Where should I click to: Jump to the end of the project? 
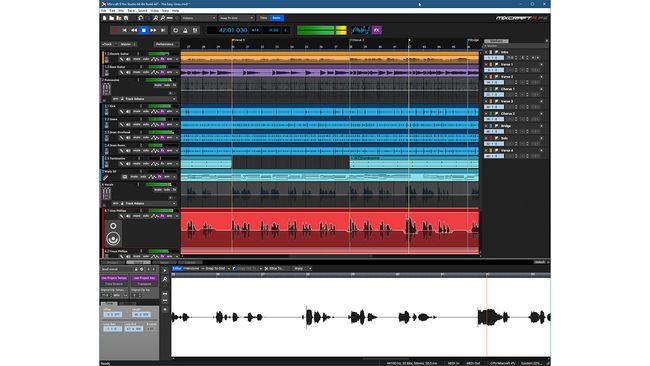163,30
